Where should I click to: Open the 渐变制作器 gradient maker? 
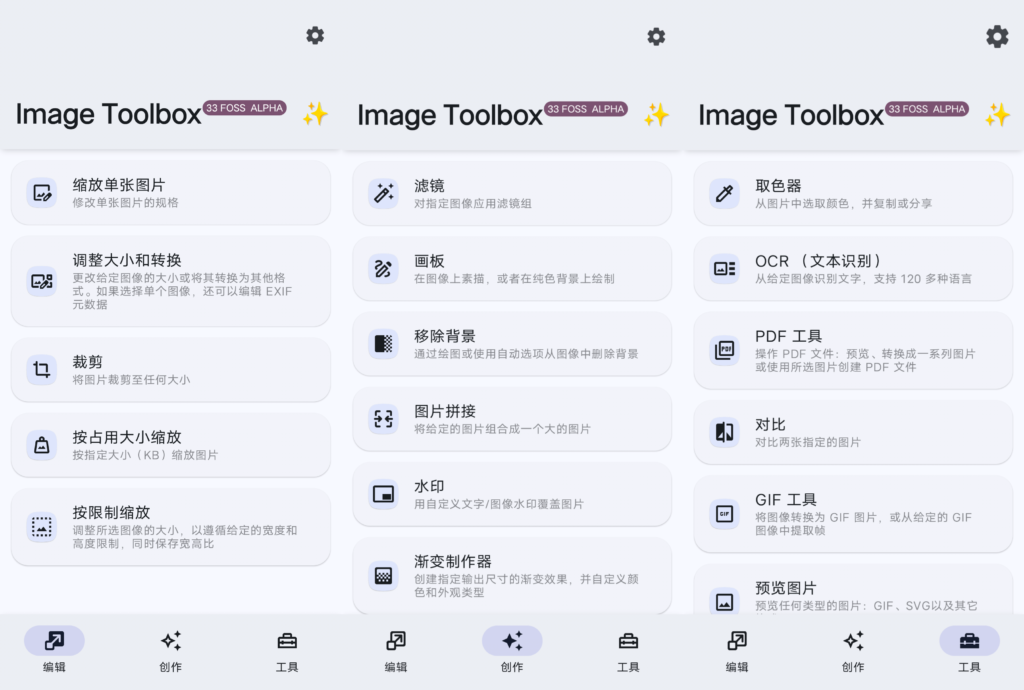click(512, 574)
